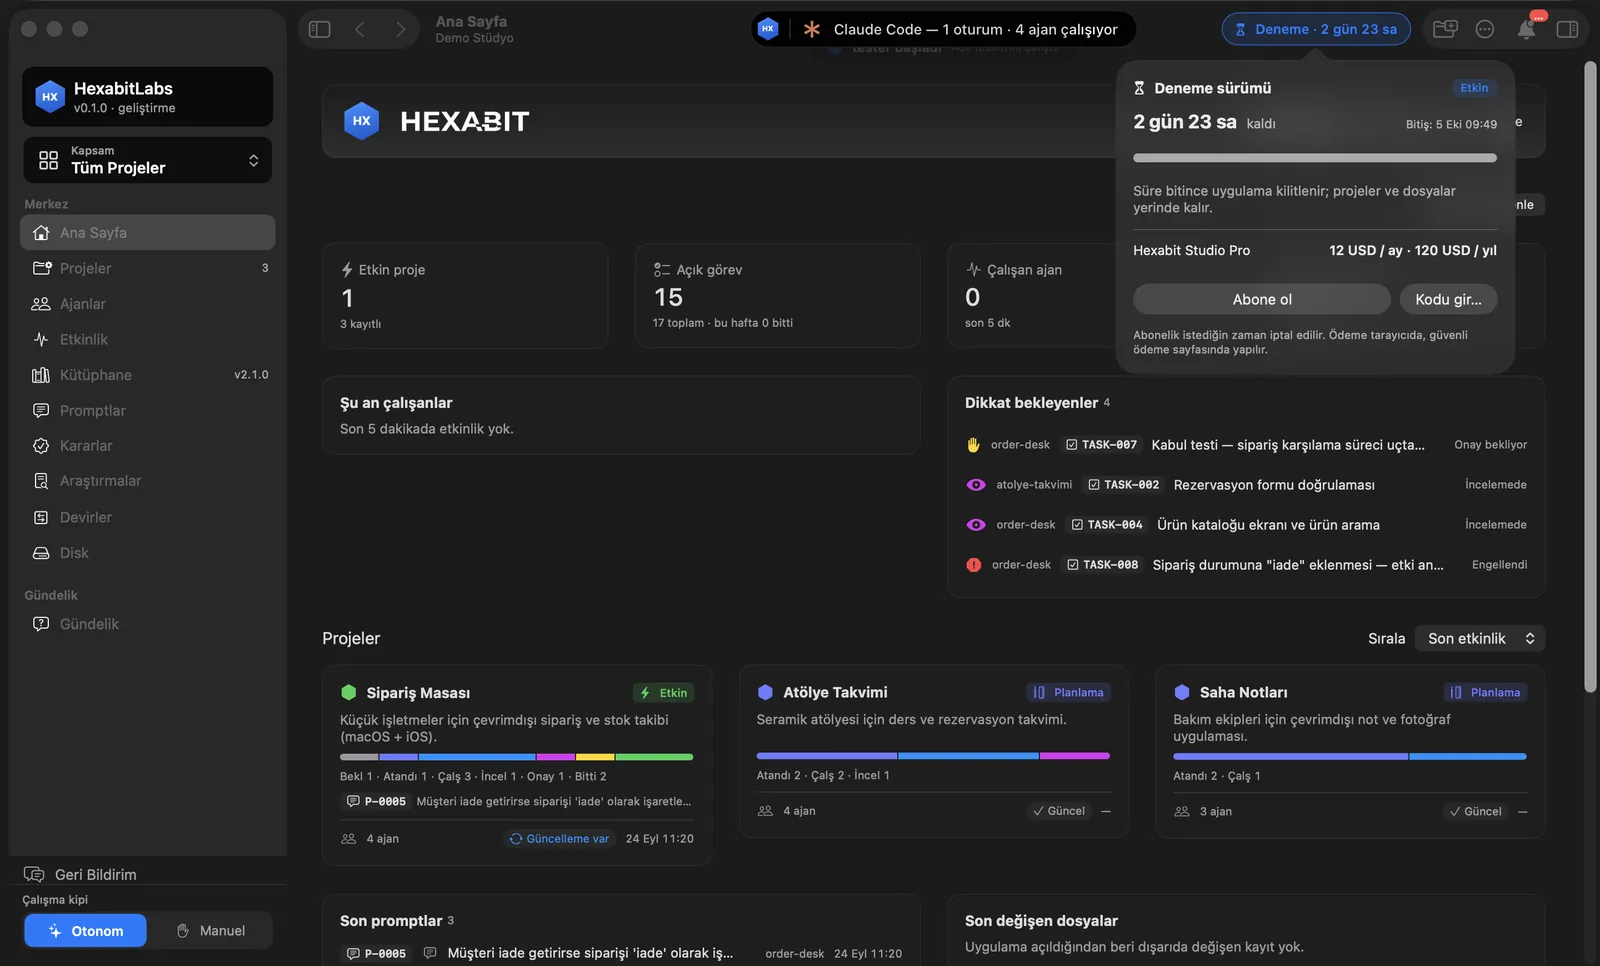Toggle the left sidebar panel icon

320,29
